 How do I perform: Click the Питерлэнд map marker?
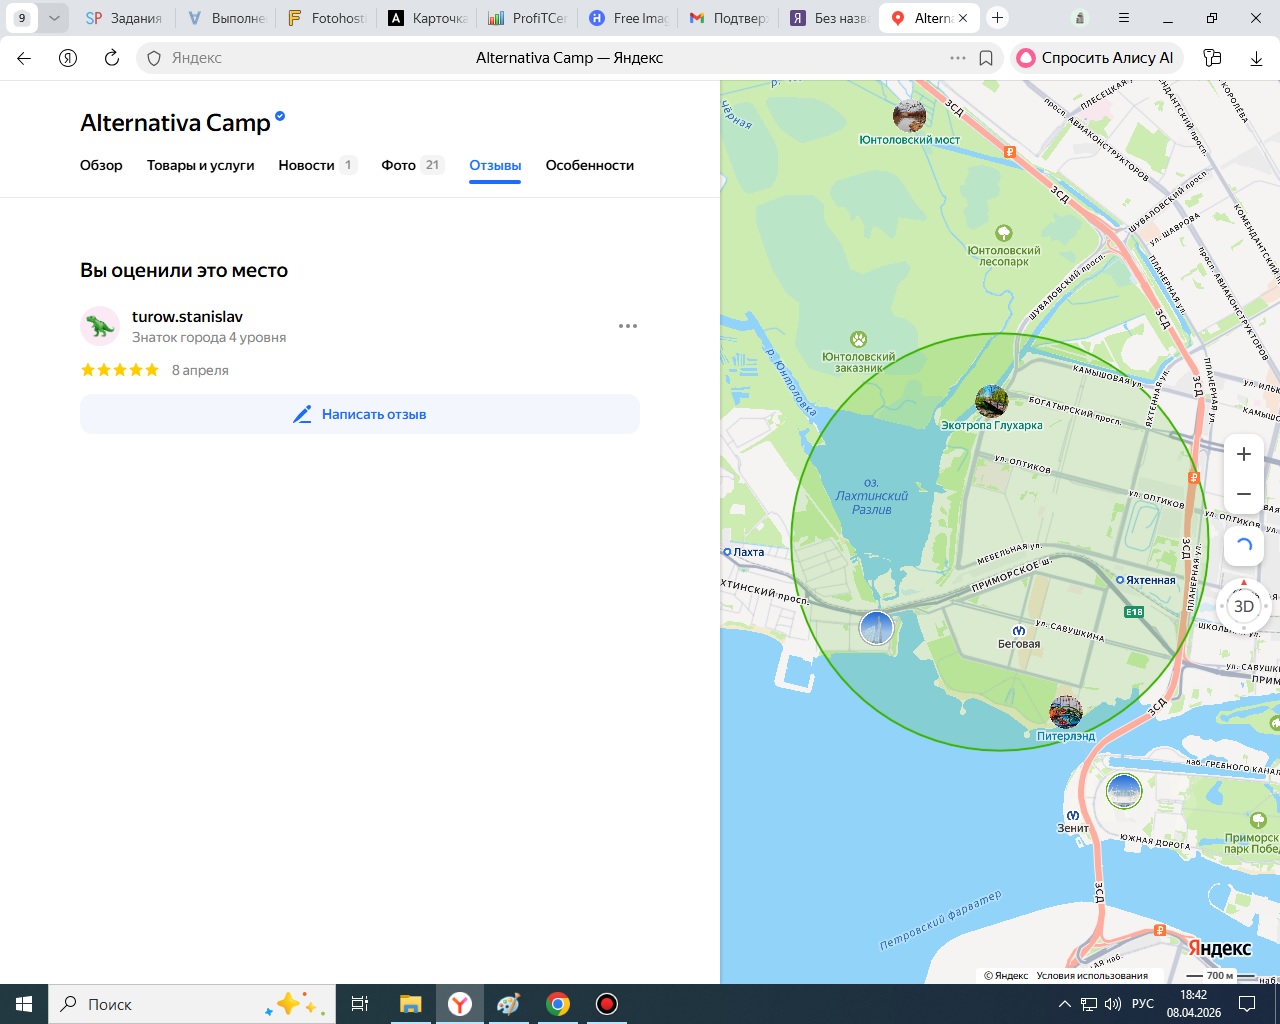point(1066,712)
